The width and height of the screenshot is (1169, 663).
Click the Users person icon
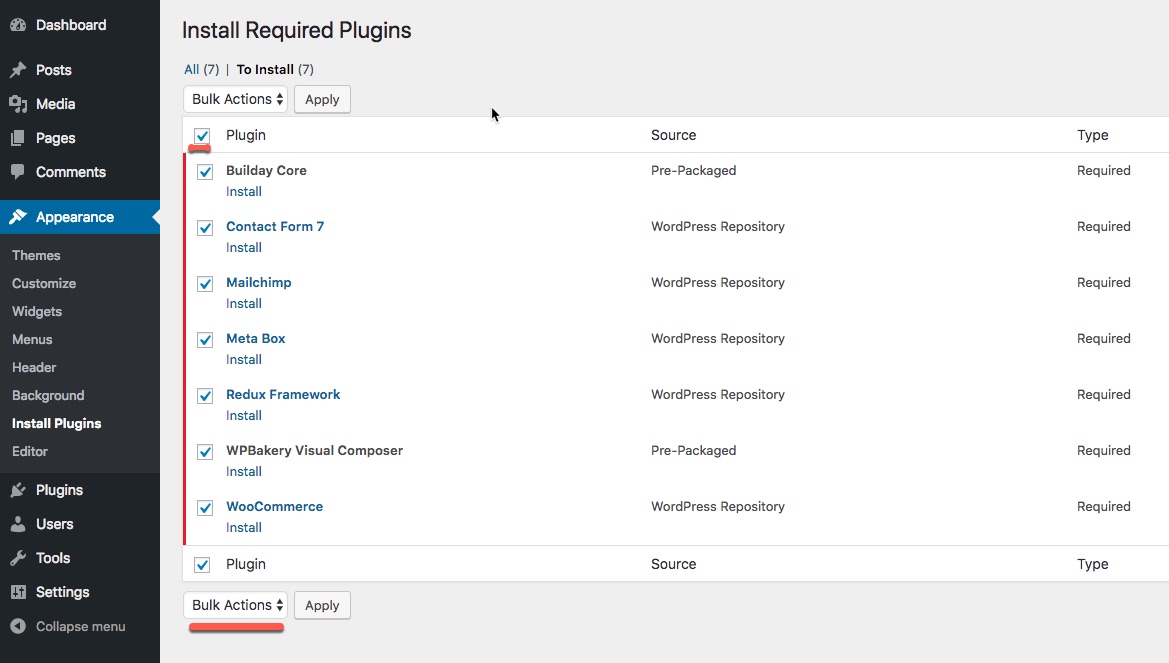[x=18, y=524]
